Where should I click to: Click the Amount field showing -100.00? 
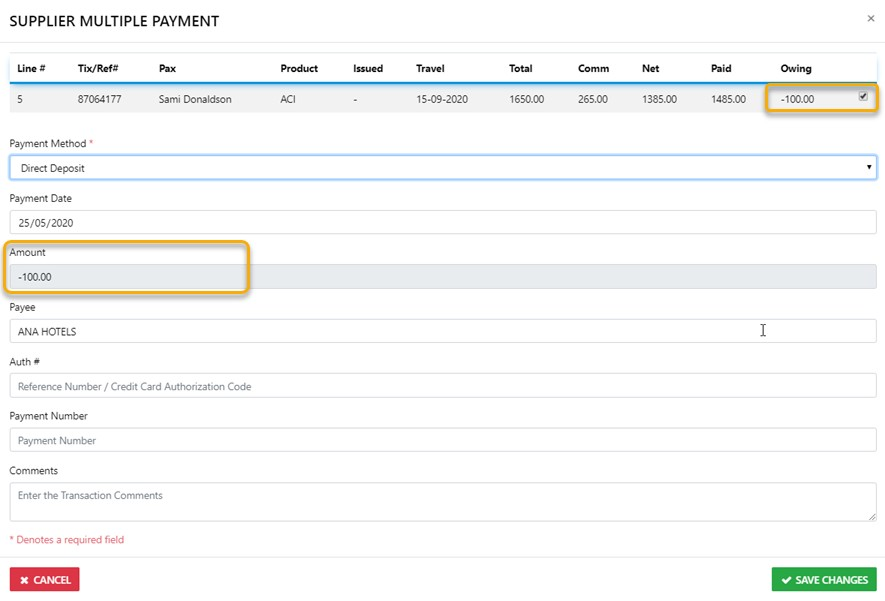[x=442, y=277]
